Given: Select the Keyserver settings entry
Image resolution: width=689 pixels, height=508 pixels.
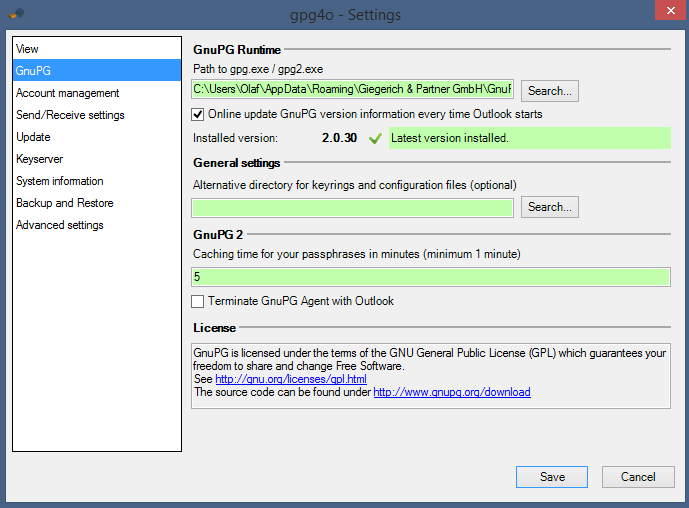Looking at the screenshot, I should coord(97,159).
